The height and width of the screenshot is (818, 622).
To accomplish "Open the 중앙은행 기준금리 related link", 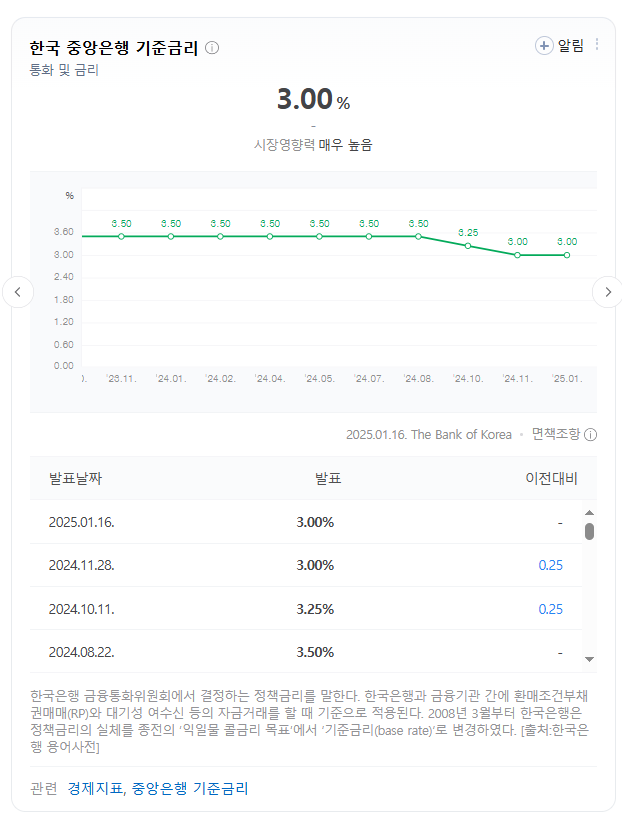I will 188,788.
